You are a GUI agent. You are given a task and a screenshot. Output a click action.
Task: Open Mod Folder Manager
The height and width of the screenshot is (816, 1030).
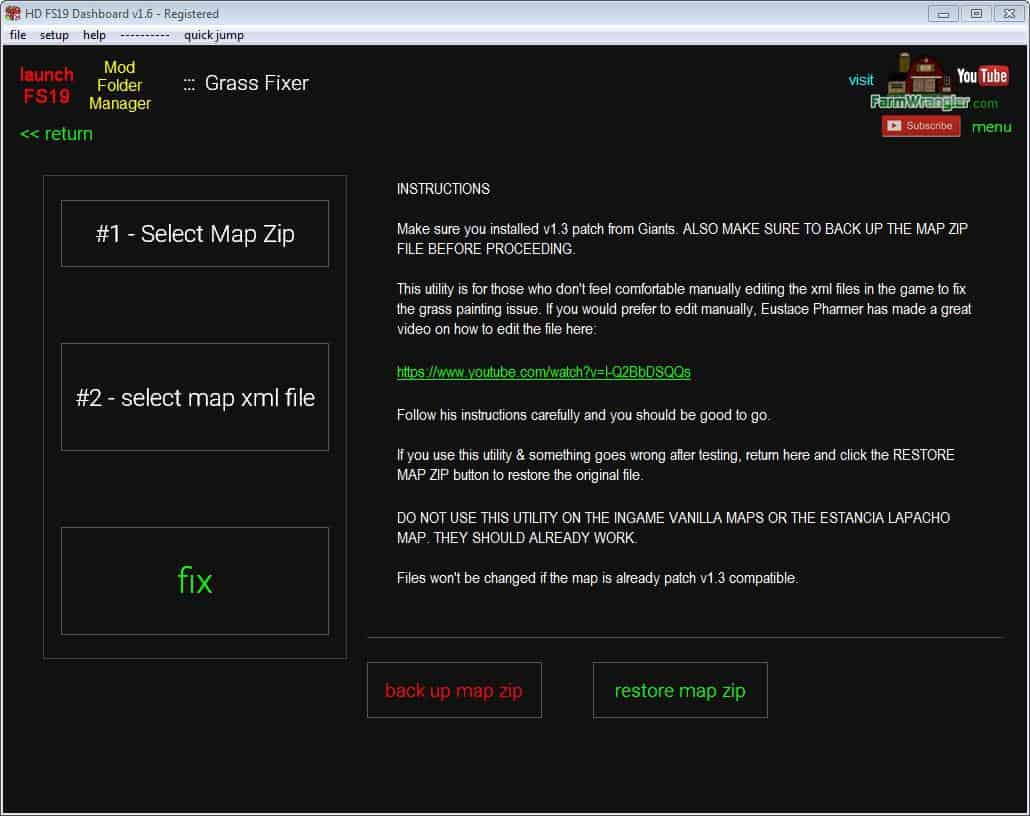pyautogui.click(x=120, y=85)
